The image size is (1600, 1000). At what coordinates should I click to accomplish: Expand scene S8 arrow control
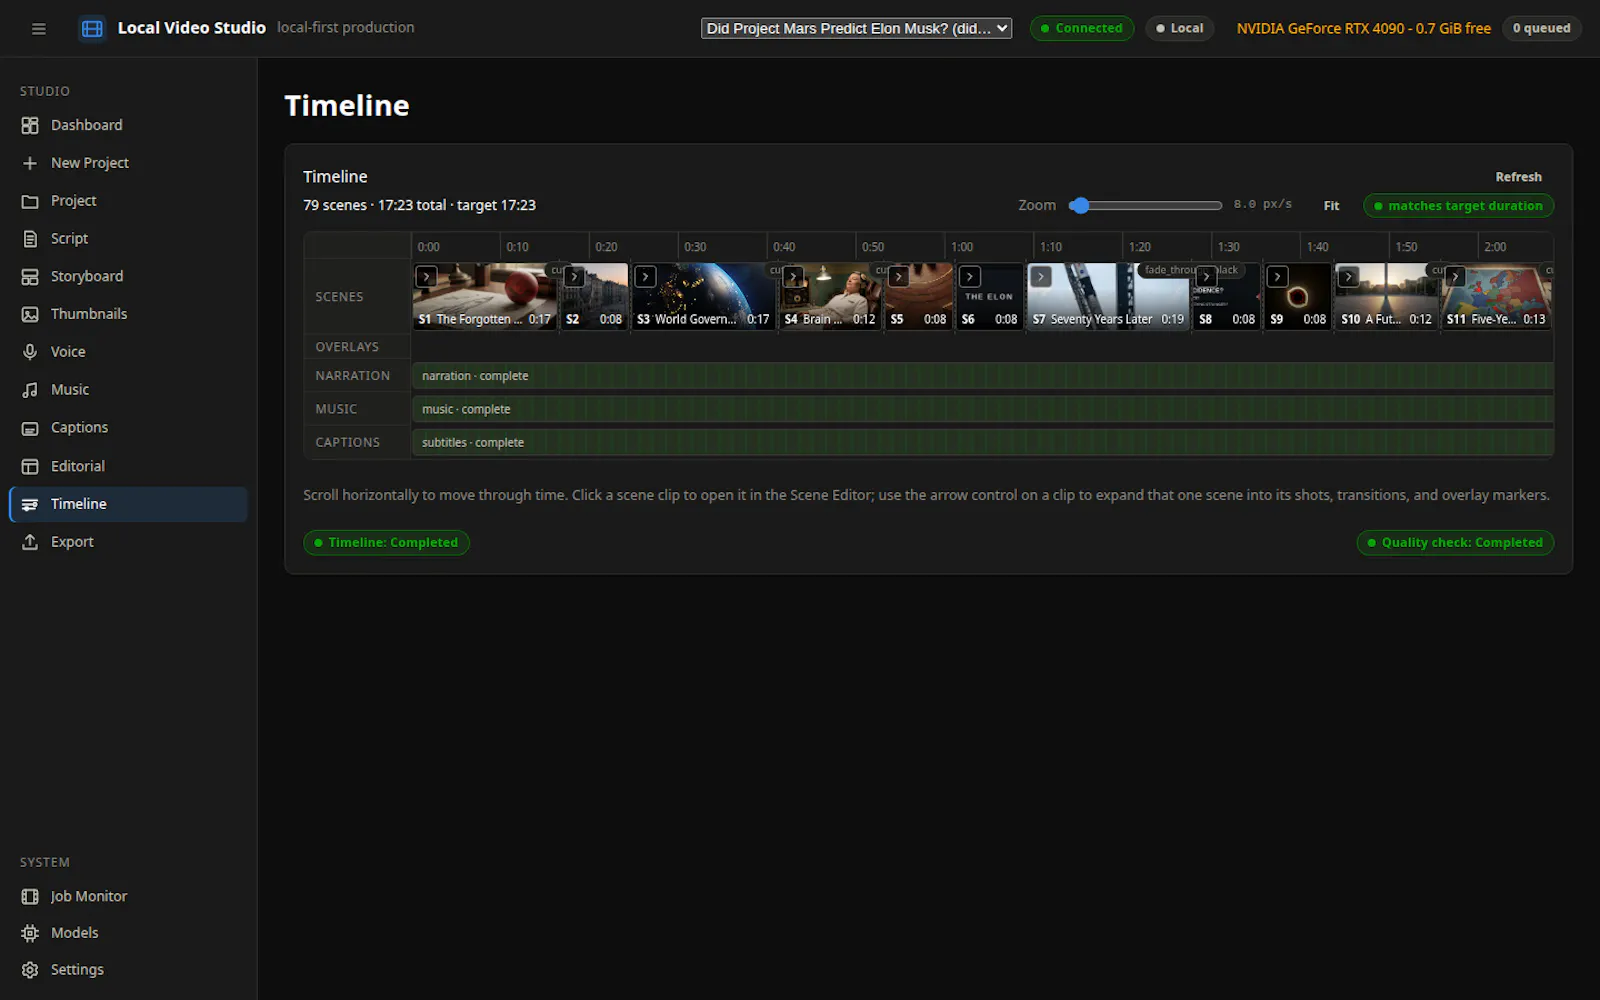tap(1206, 277)
